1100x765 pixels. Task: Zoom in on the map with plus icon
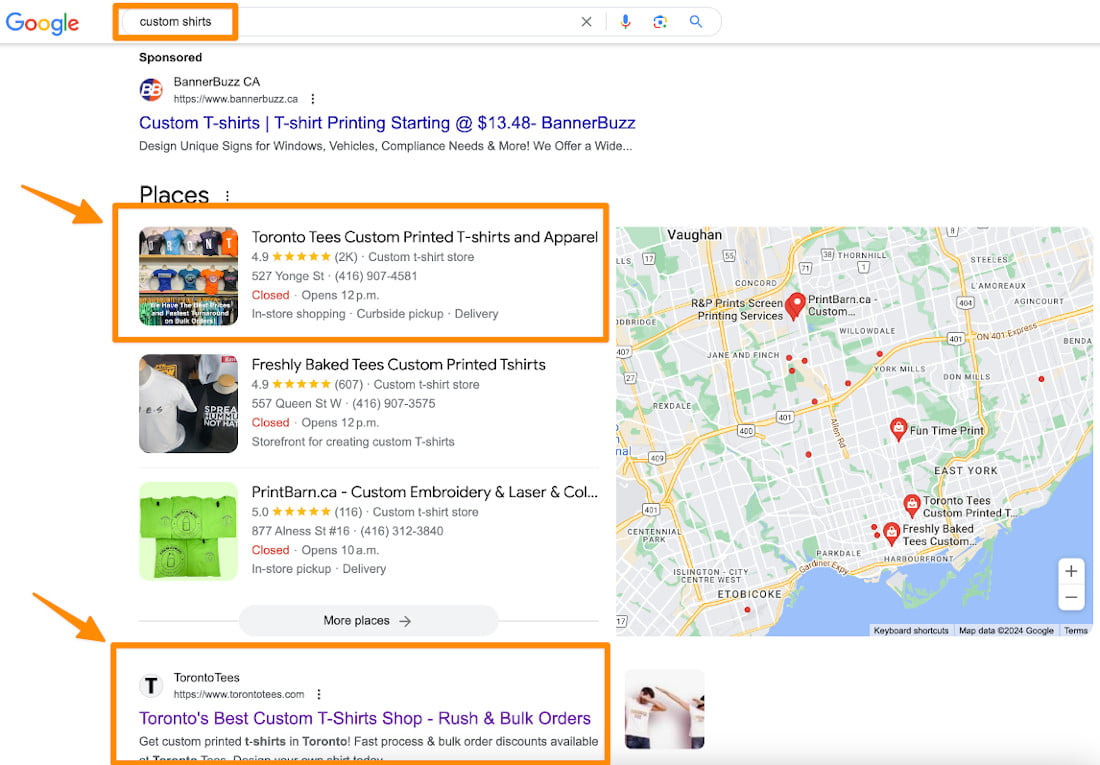[1071, 570]
